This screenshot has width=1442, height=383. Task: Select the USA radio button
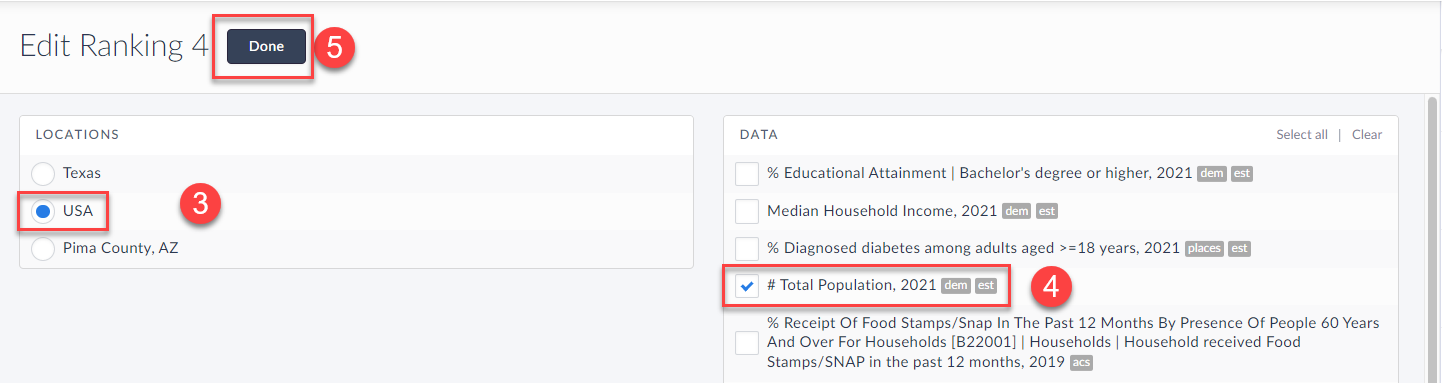pyautogui.click(x=43, y=211)
